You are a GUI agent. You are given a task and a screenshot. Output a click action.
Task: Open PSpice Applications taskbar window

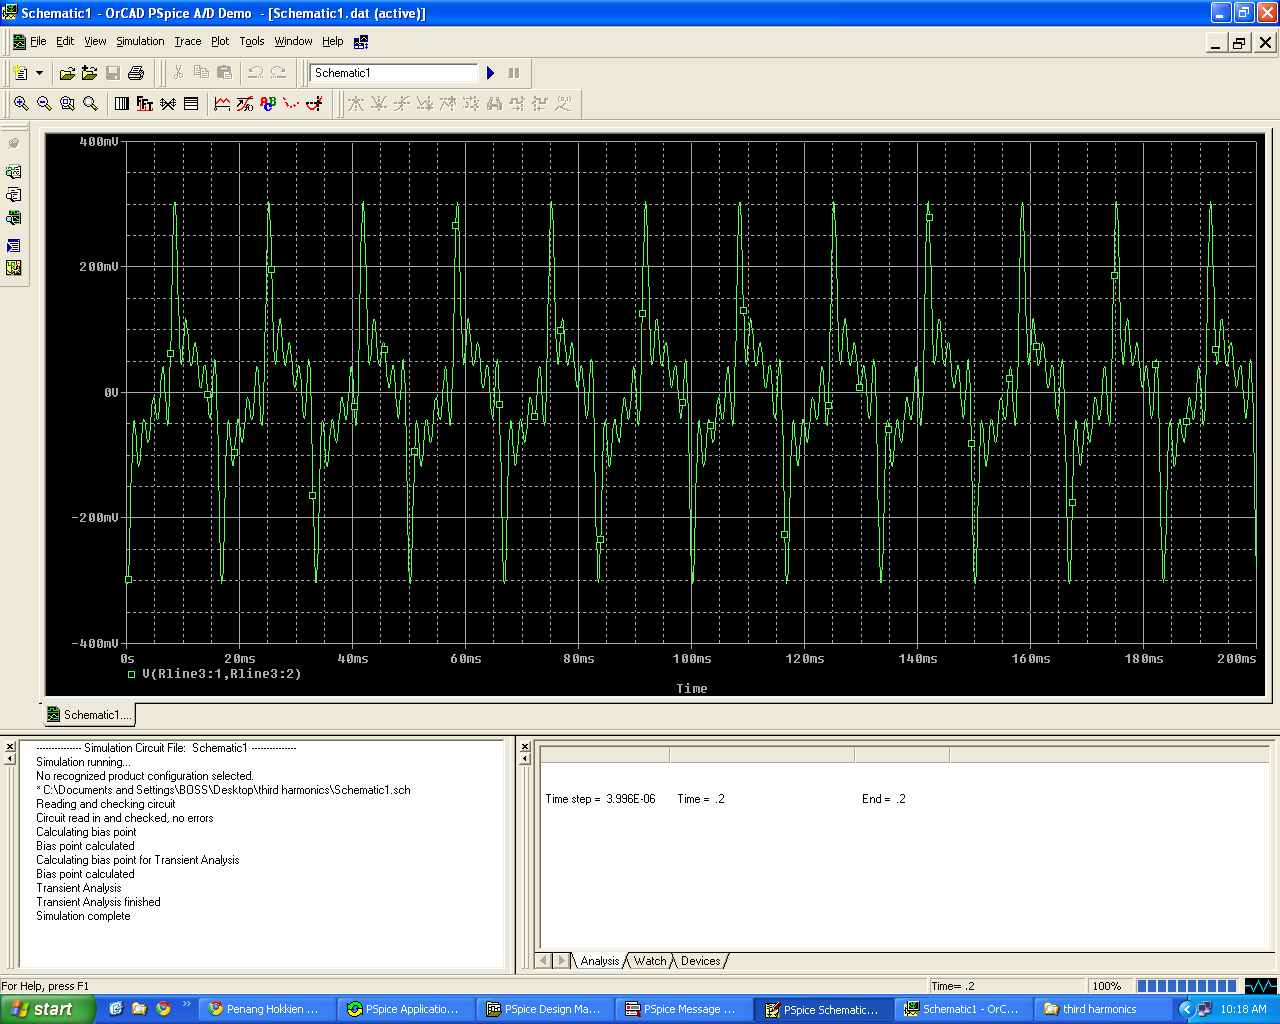405,1009
